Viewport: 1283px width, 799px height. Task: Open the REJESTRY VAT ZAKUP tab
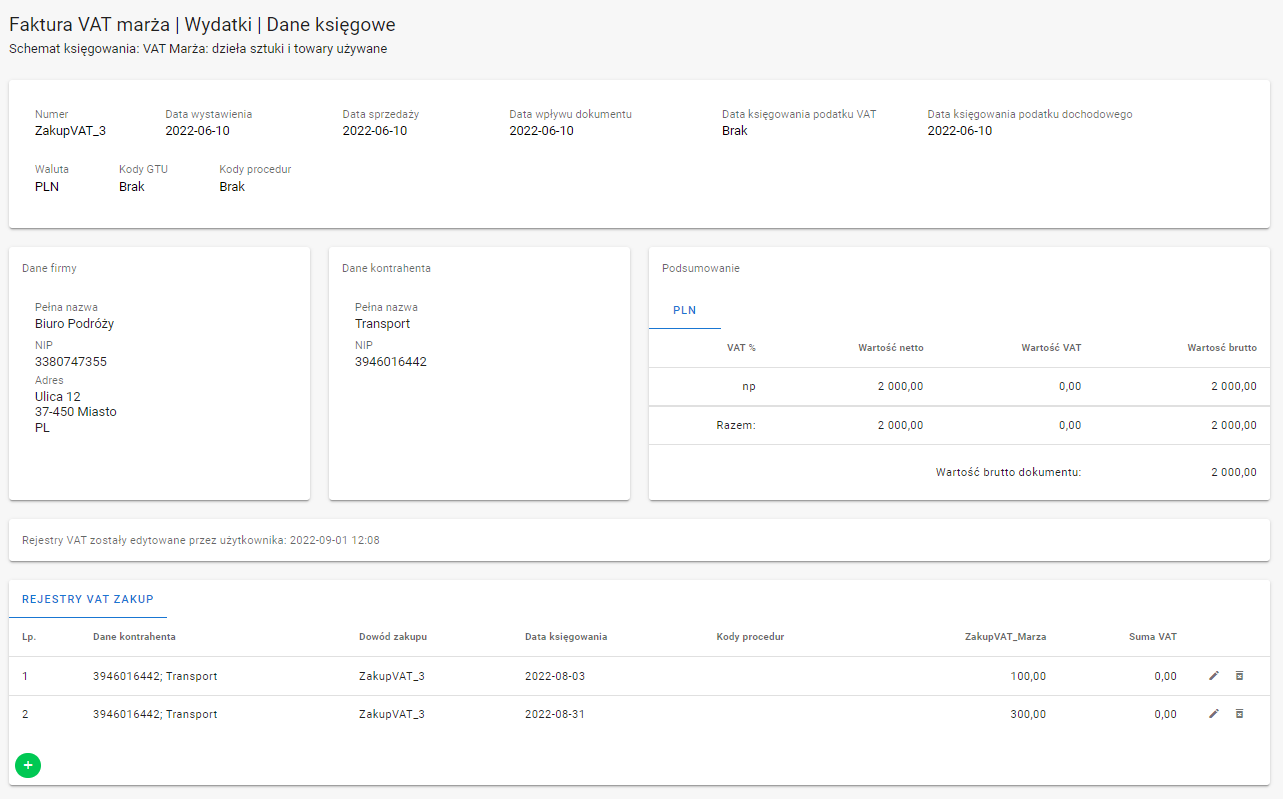pos(88,599)
